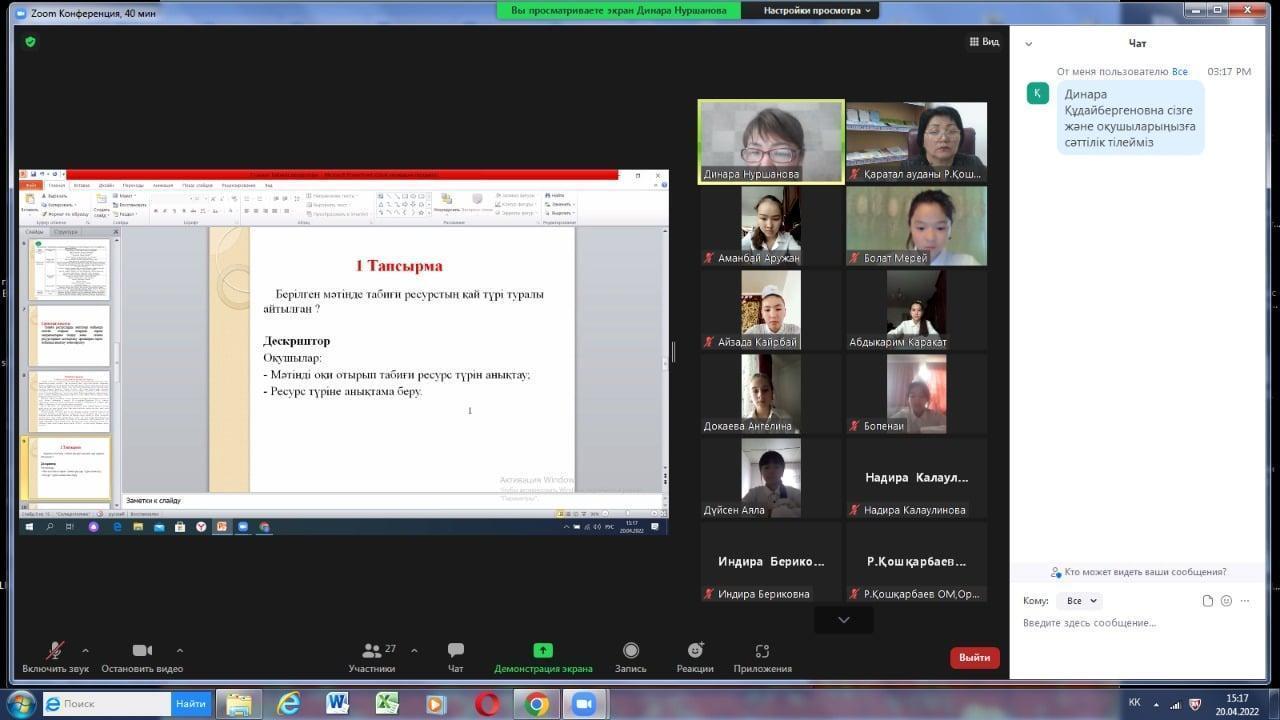Expand video options arrow beside camera

(x=180, y=650)
